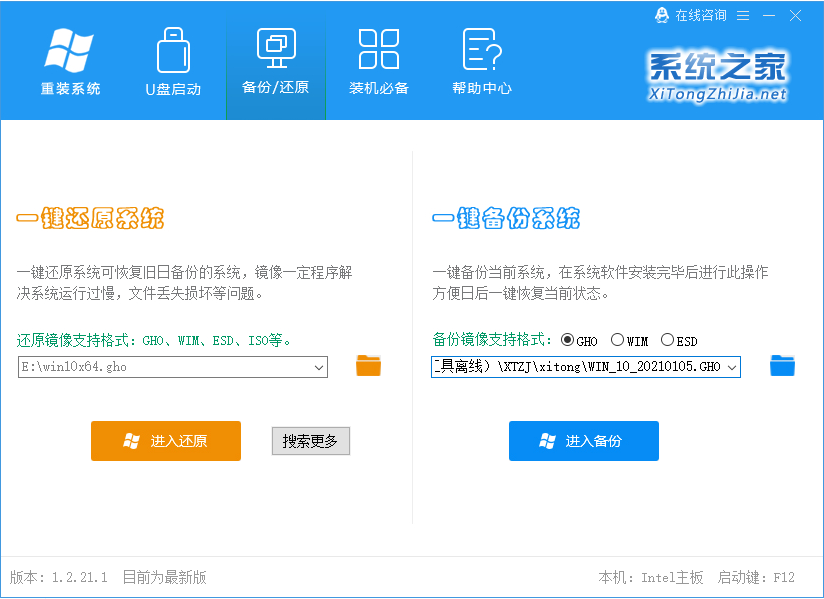Open the 帮助中心 (Help Center) icon
The height and width of the screenshot is (599, 824).
point(482,60)
